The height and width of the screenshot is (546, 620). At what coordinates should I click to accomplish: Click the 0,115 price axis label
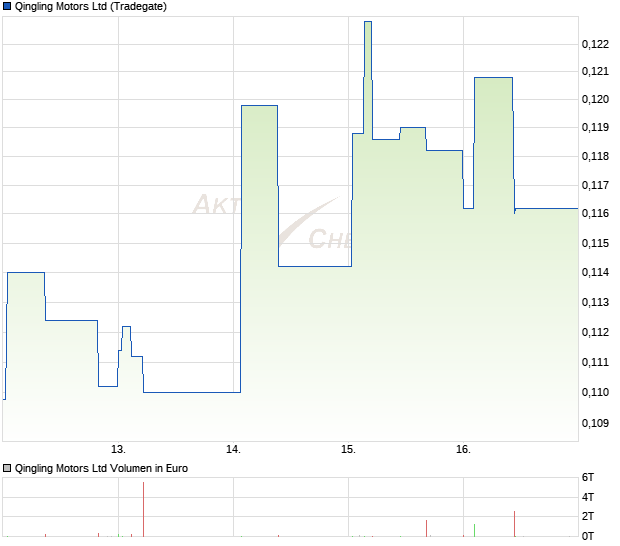(x=595, y=243)
